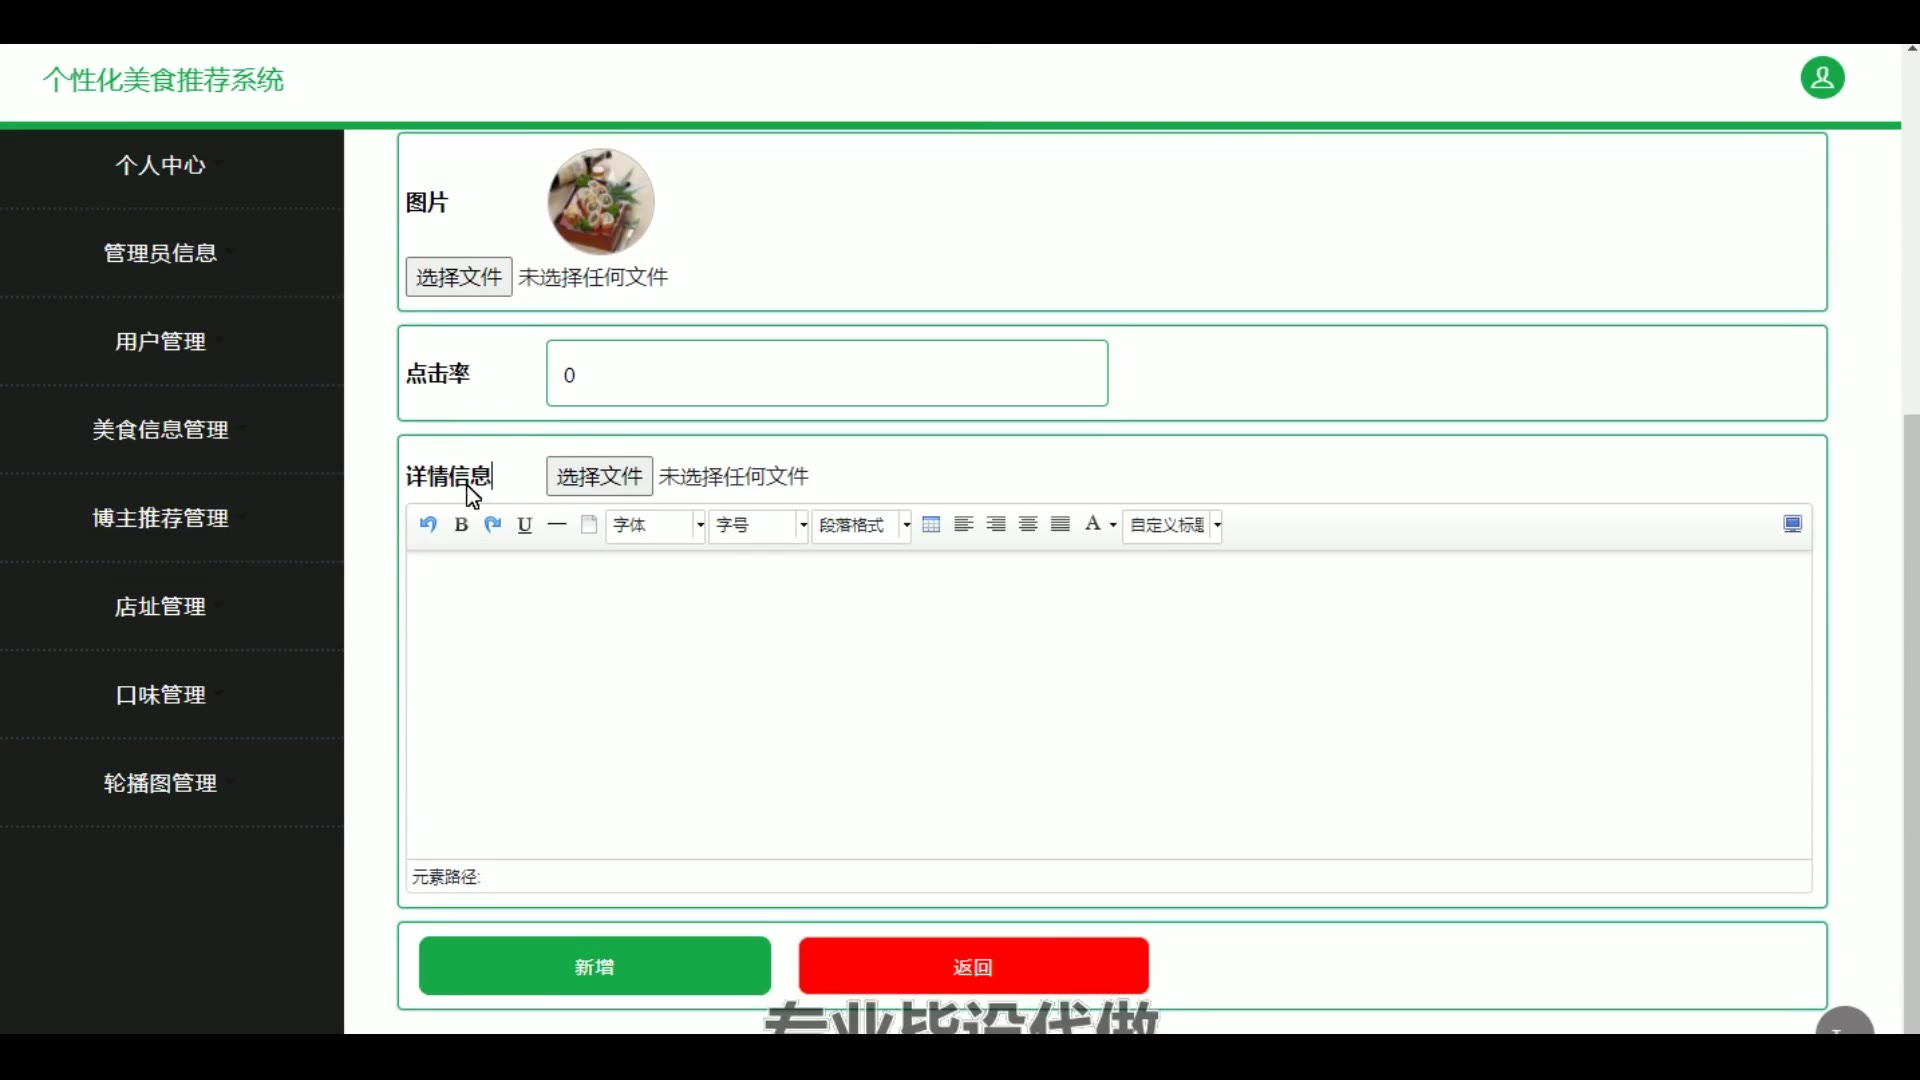Image resolution: width=1920 pixels, height=1080 pixels.
Task: Click the green 新增 button
Action: tap(594, 967)
